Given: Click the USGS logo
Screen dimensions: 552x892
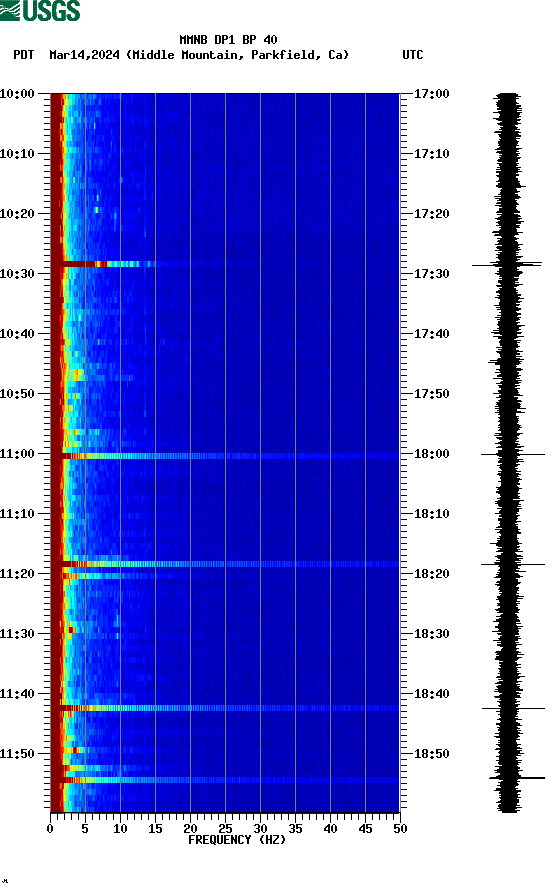Looking at the screenshot, I should tap(40, 11).
